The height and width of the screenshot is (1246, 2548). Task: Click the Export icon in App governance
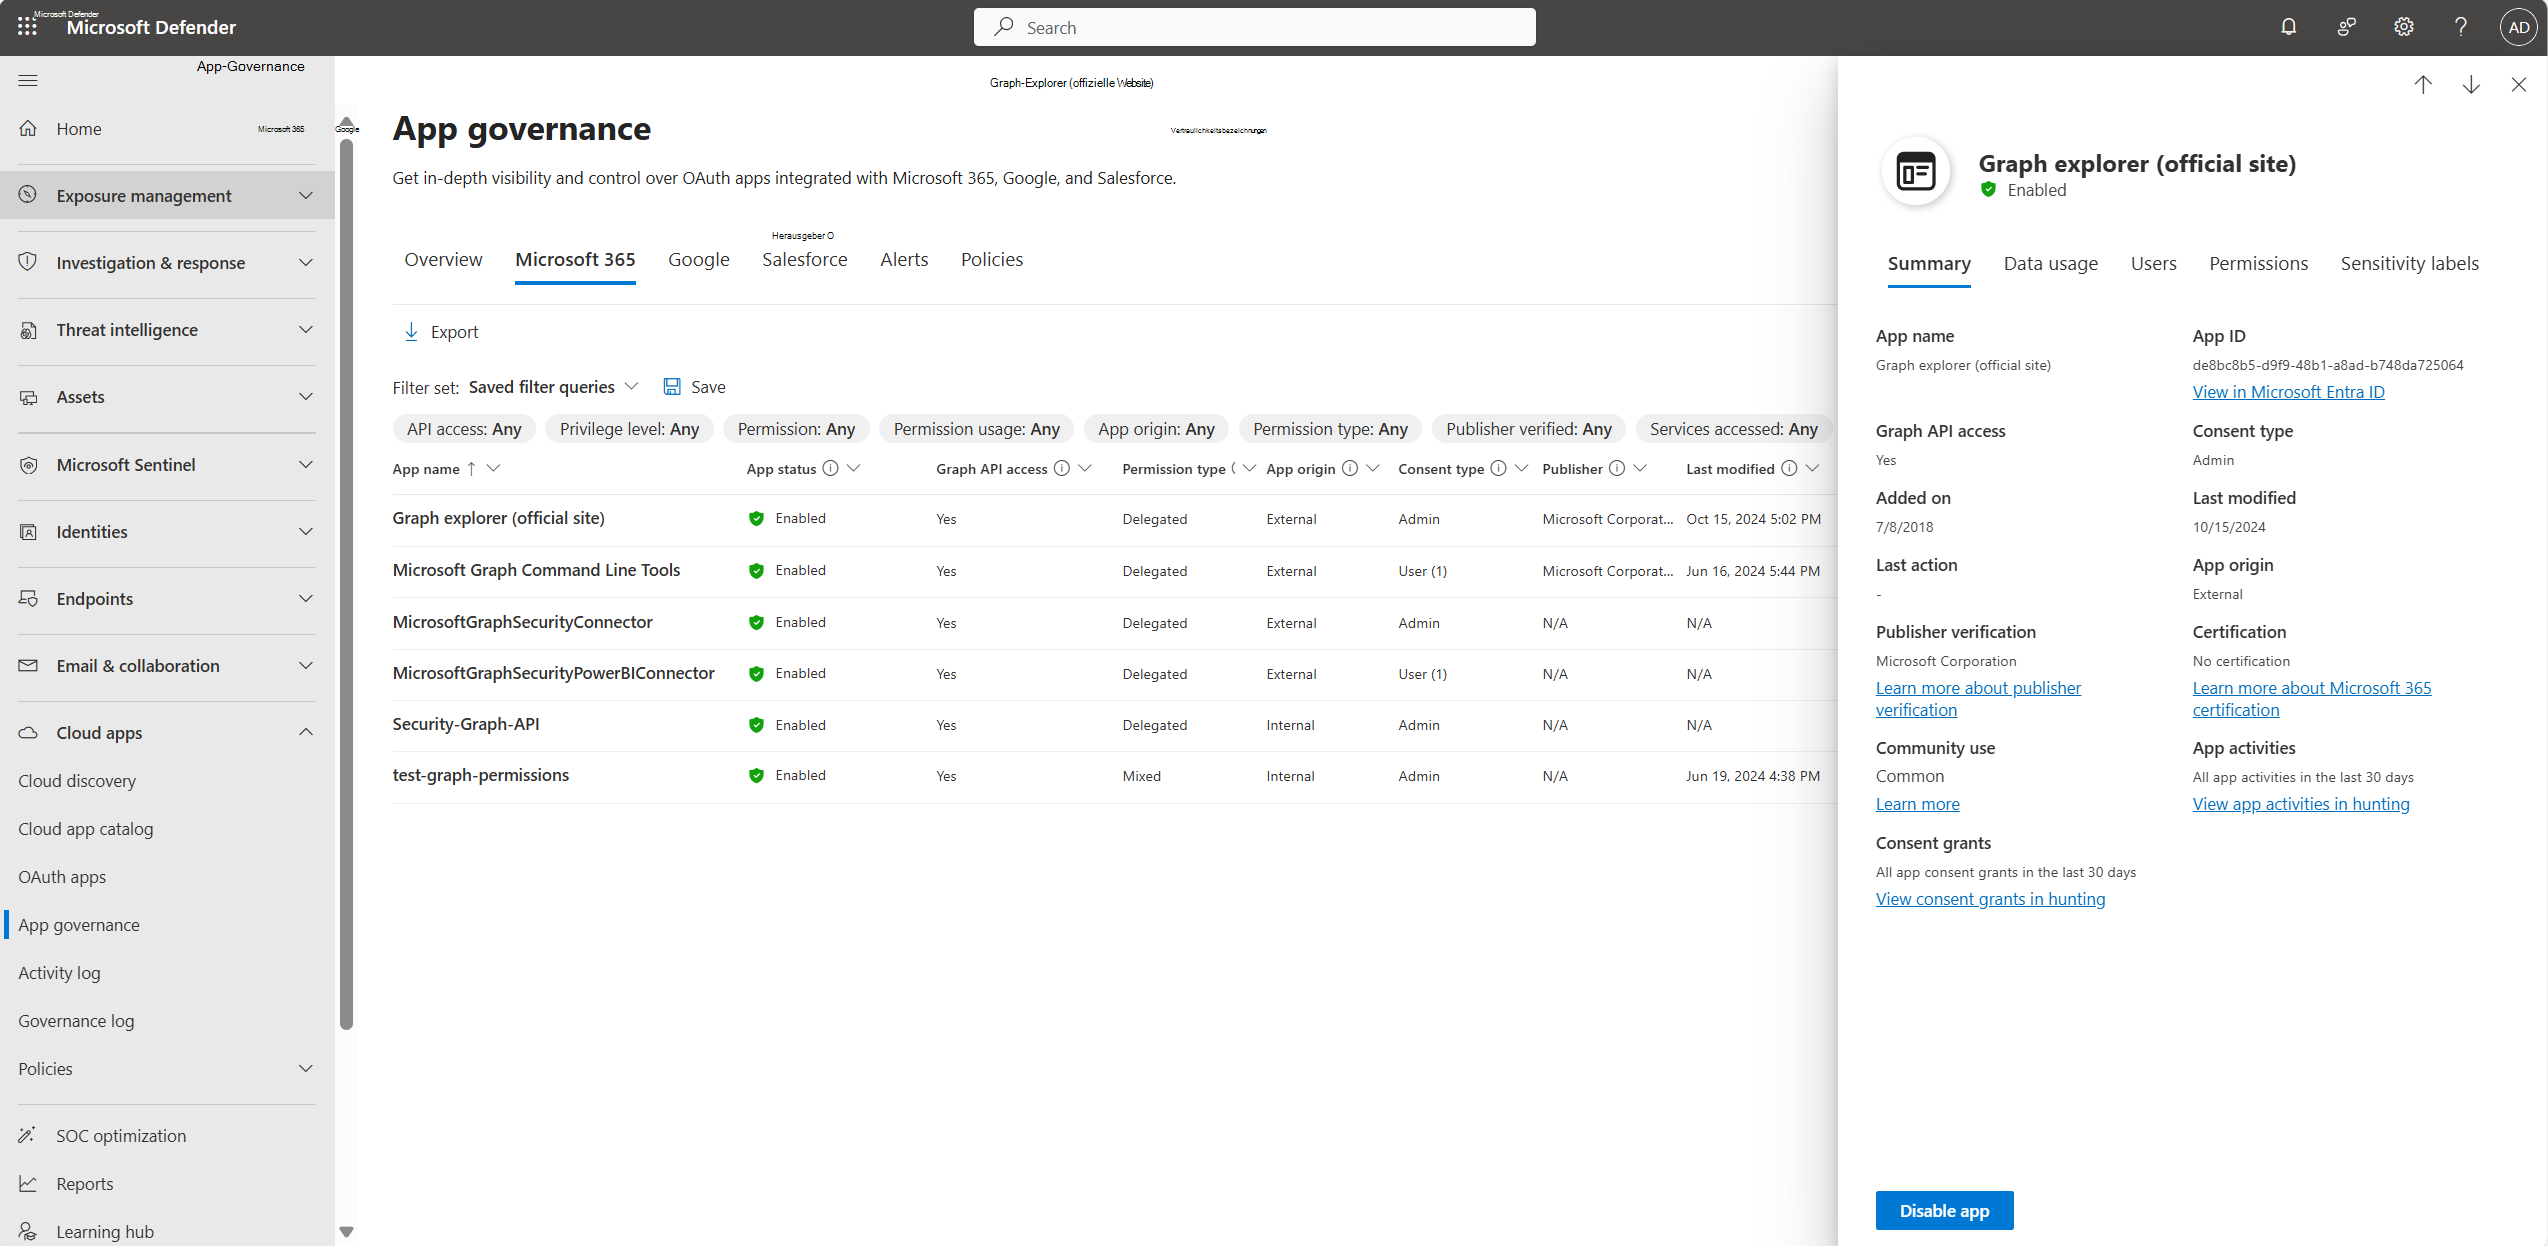[x=411, y=331]
